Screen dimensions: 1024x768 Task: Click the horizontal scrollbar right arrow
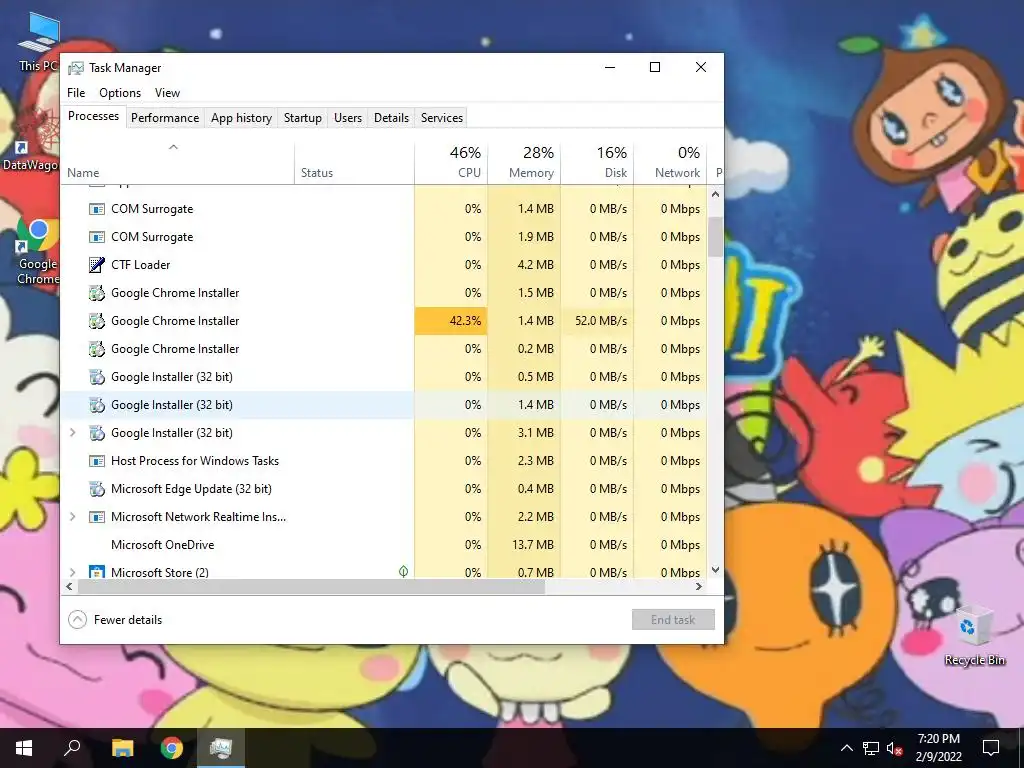699,586
